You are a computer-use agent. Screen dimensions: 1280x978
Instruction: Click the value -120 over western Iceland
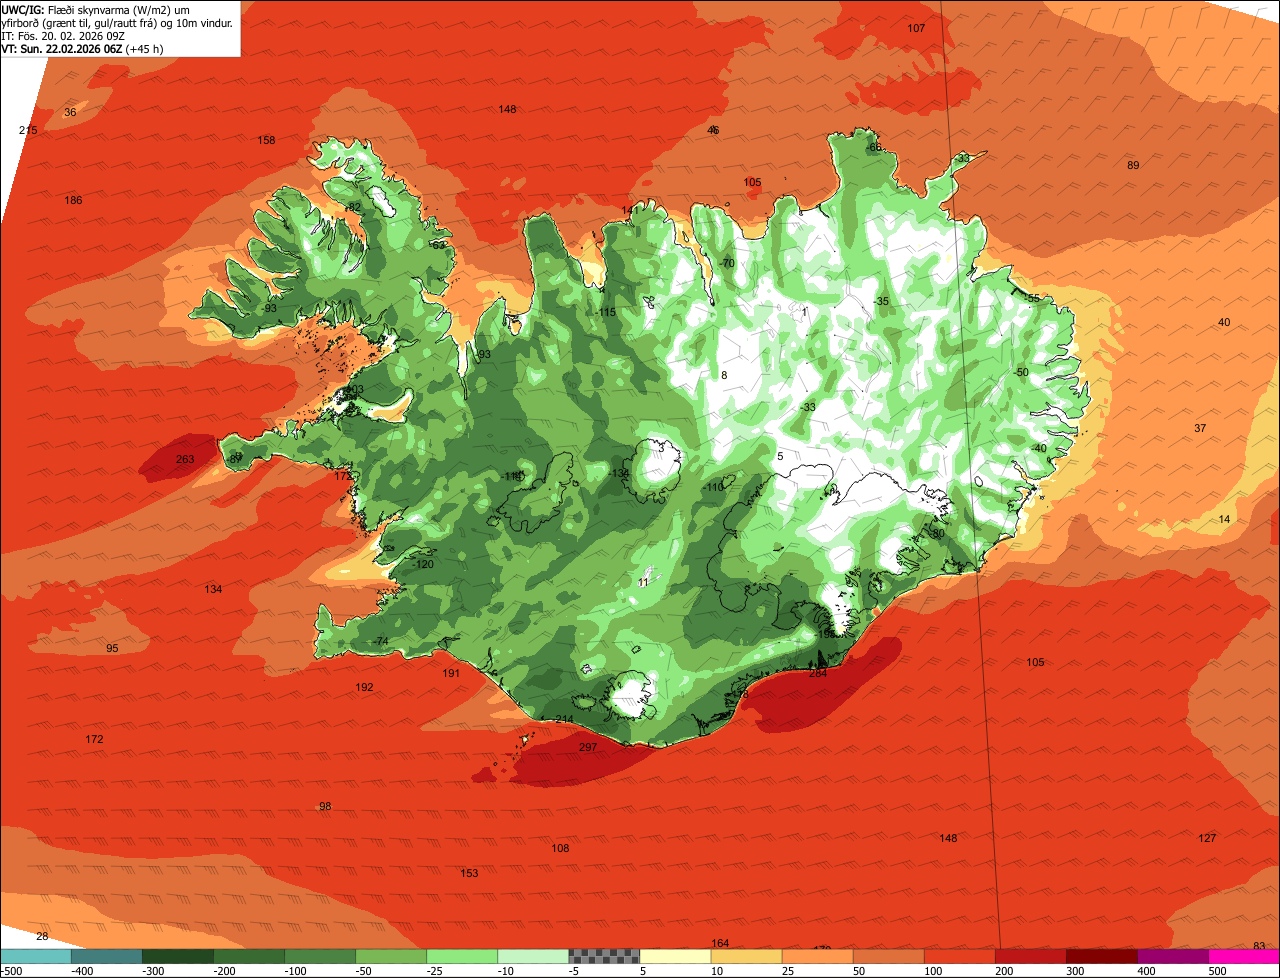tap(423, 564)
